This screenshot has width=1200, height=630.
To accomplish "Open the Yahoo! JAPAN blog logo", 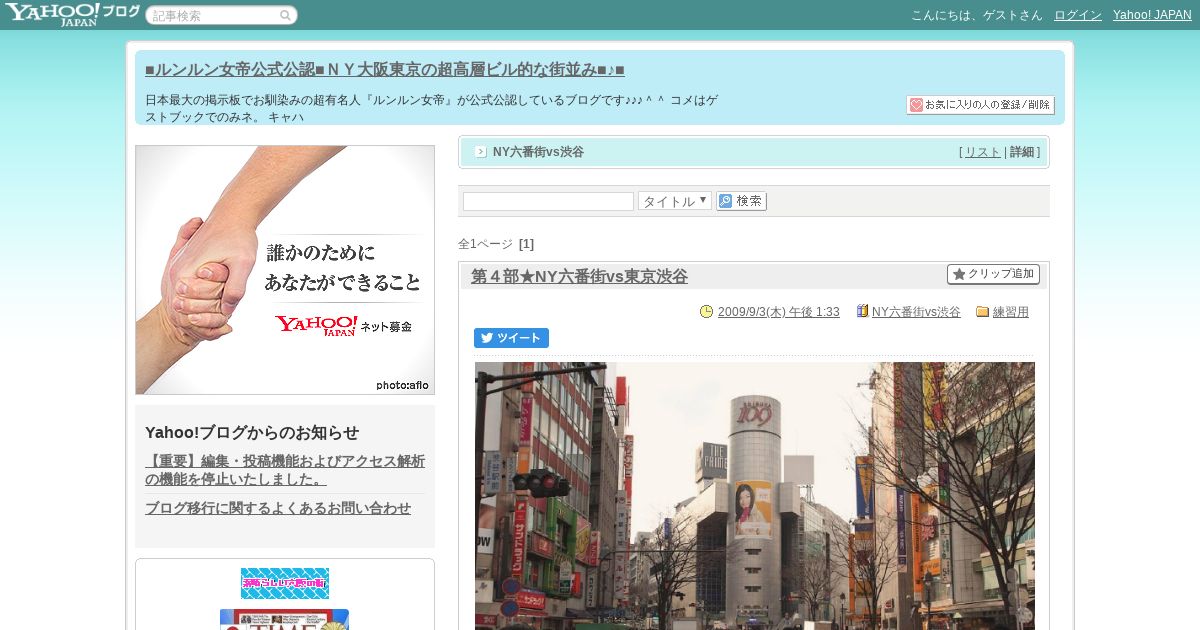I will (72, 14).
